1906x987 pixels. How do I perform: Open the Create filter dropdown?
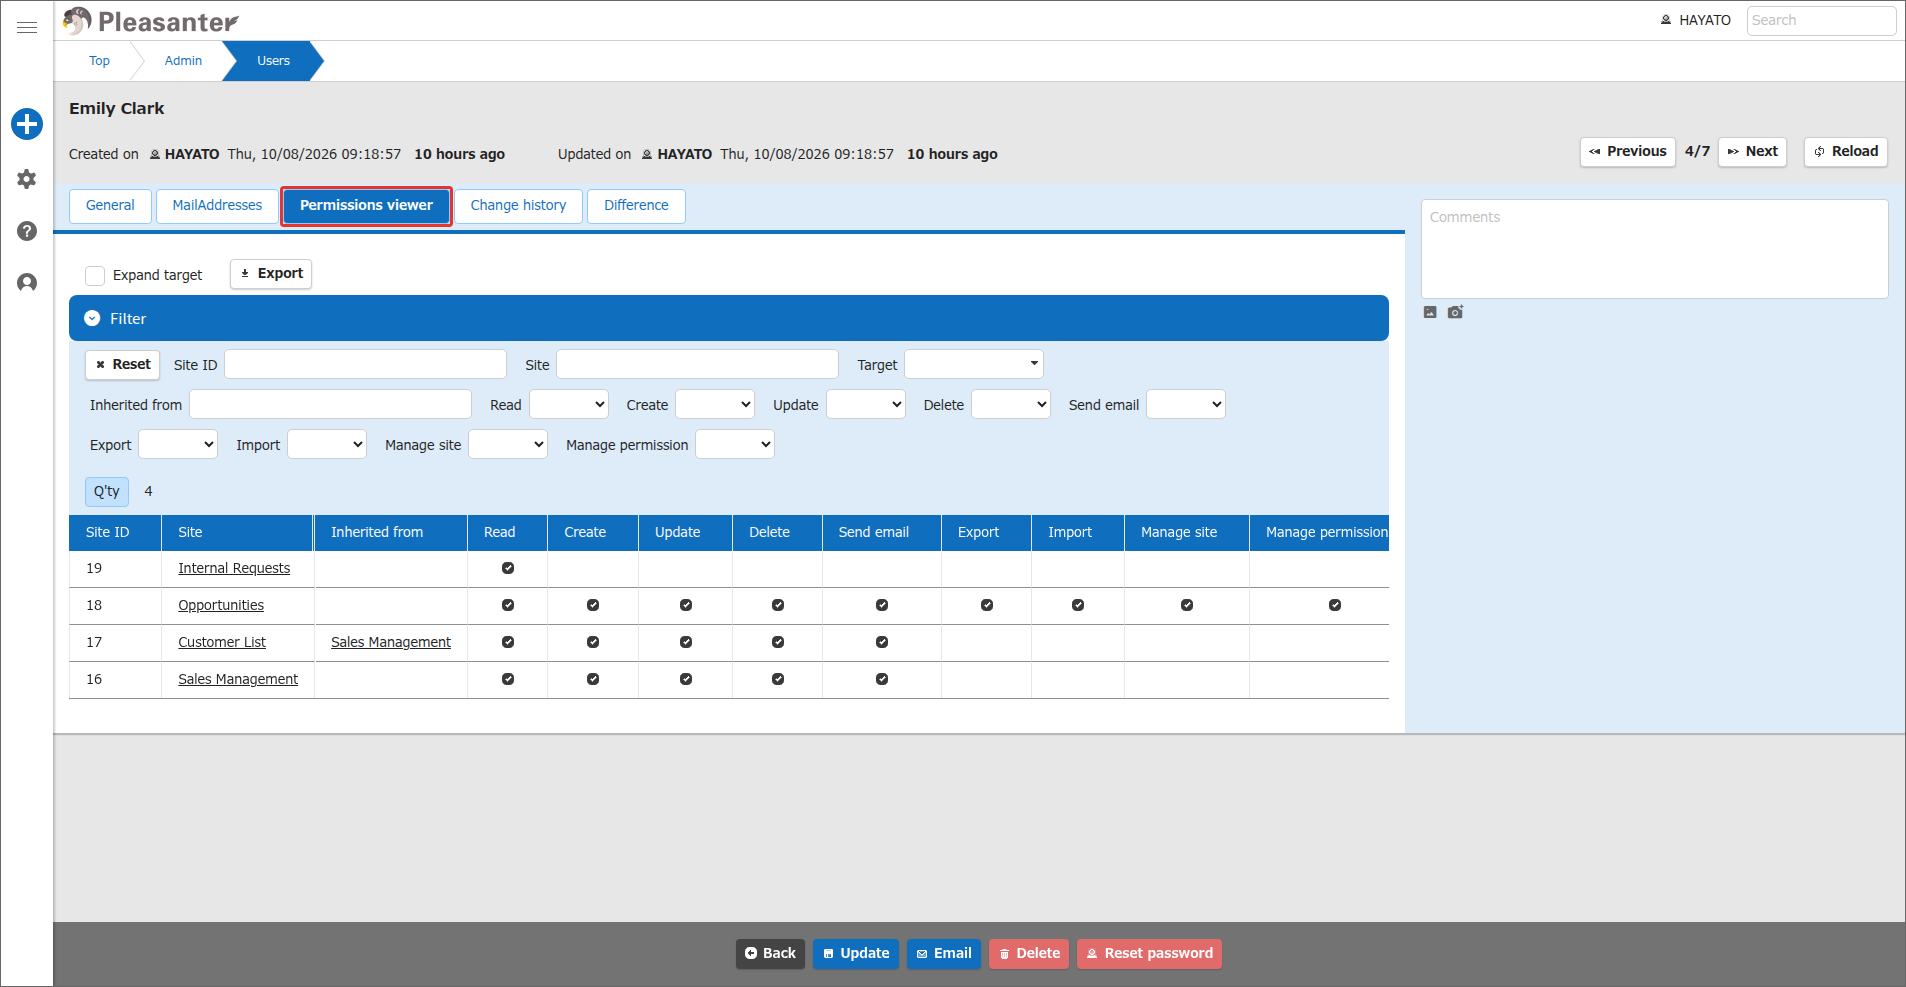point(715,404)
